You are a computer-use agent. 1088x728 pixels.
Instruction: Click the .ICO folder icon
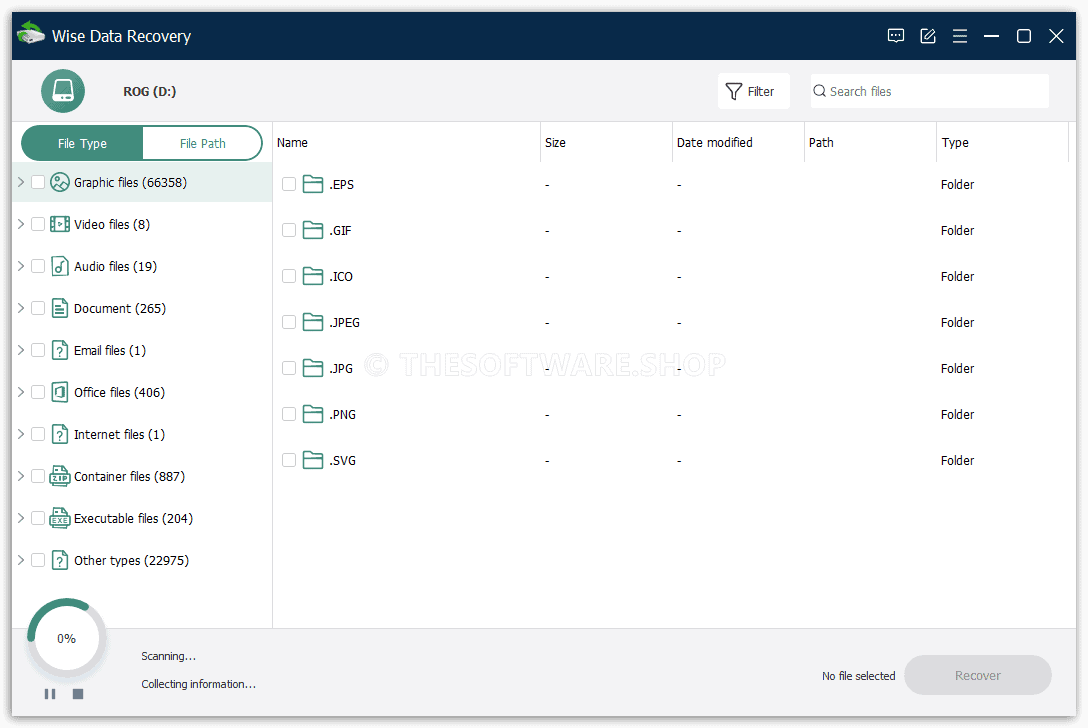click(x=313, y=276)
